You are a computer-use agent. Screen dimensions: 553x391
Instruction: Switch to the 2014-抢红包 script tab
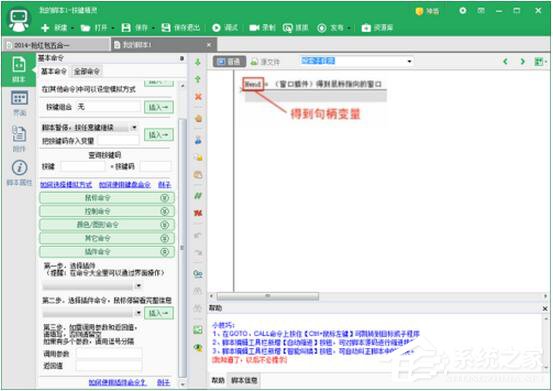56,45
